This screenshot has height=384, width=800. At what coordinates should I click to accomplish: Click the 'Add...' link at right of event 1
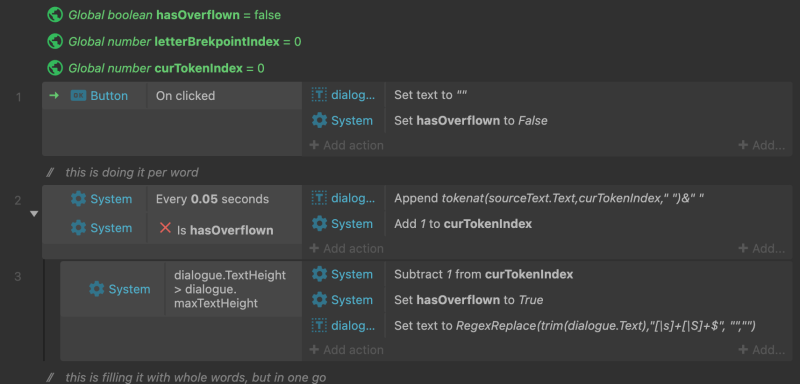pyautogui.click(x=762, y=145)
